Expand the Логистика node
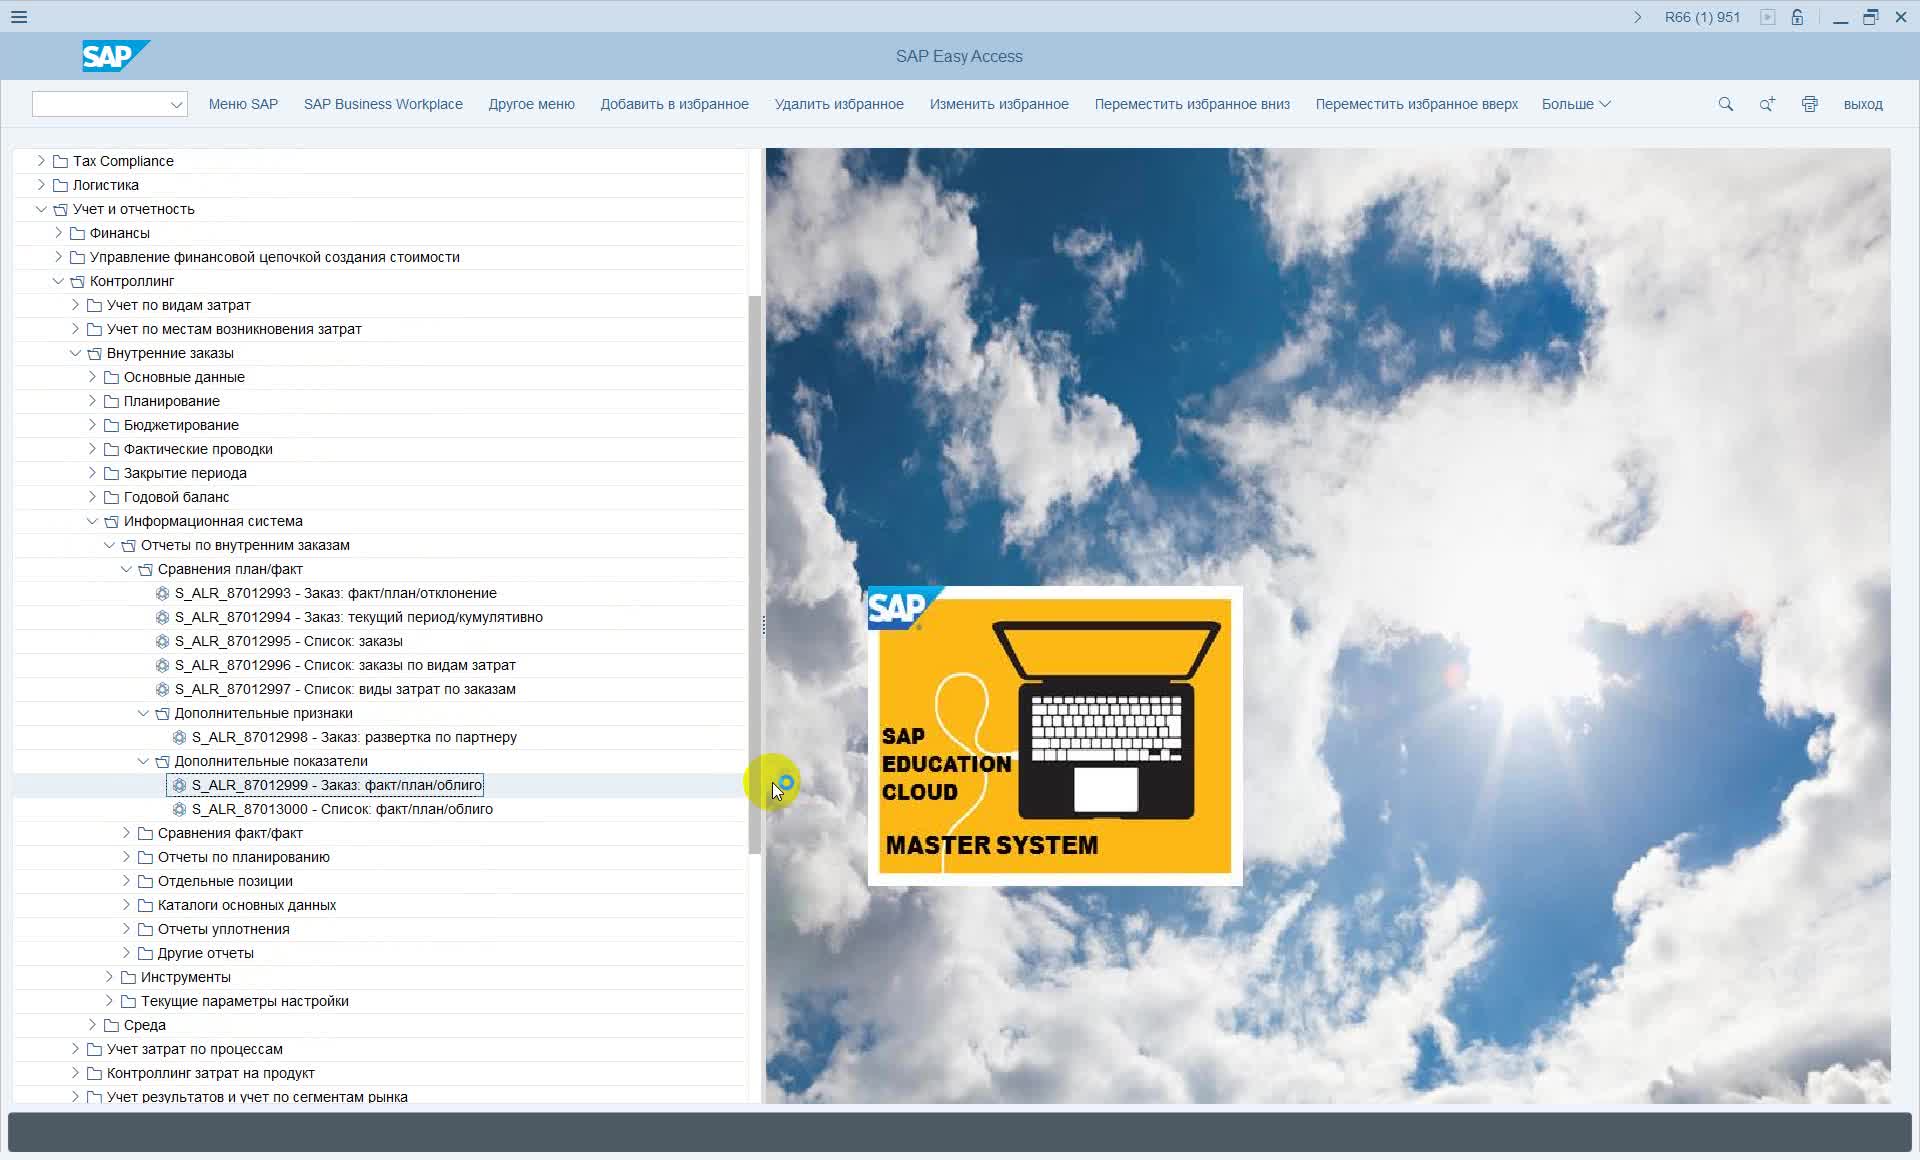This screenshot has height=1160, width=1920. point(41,185)
